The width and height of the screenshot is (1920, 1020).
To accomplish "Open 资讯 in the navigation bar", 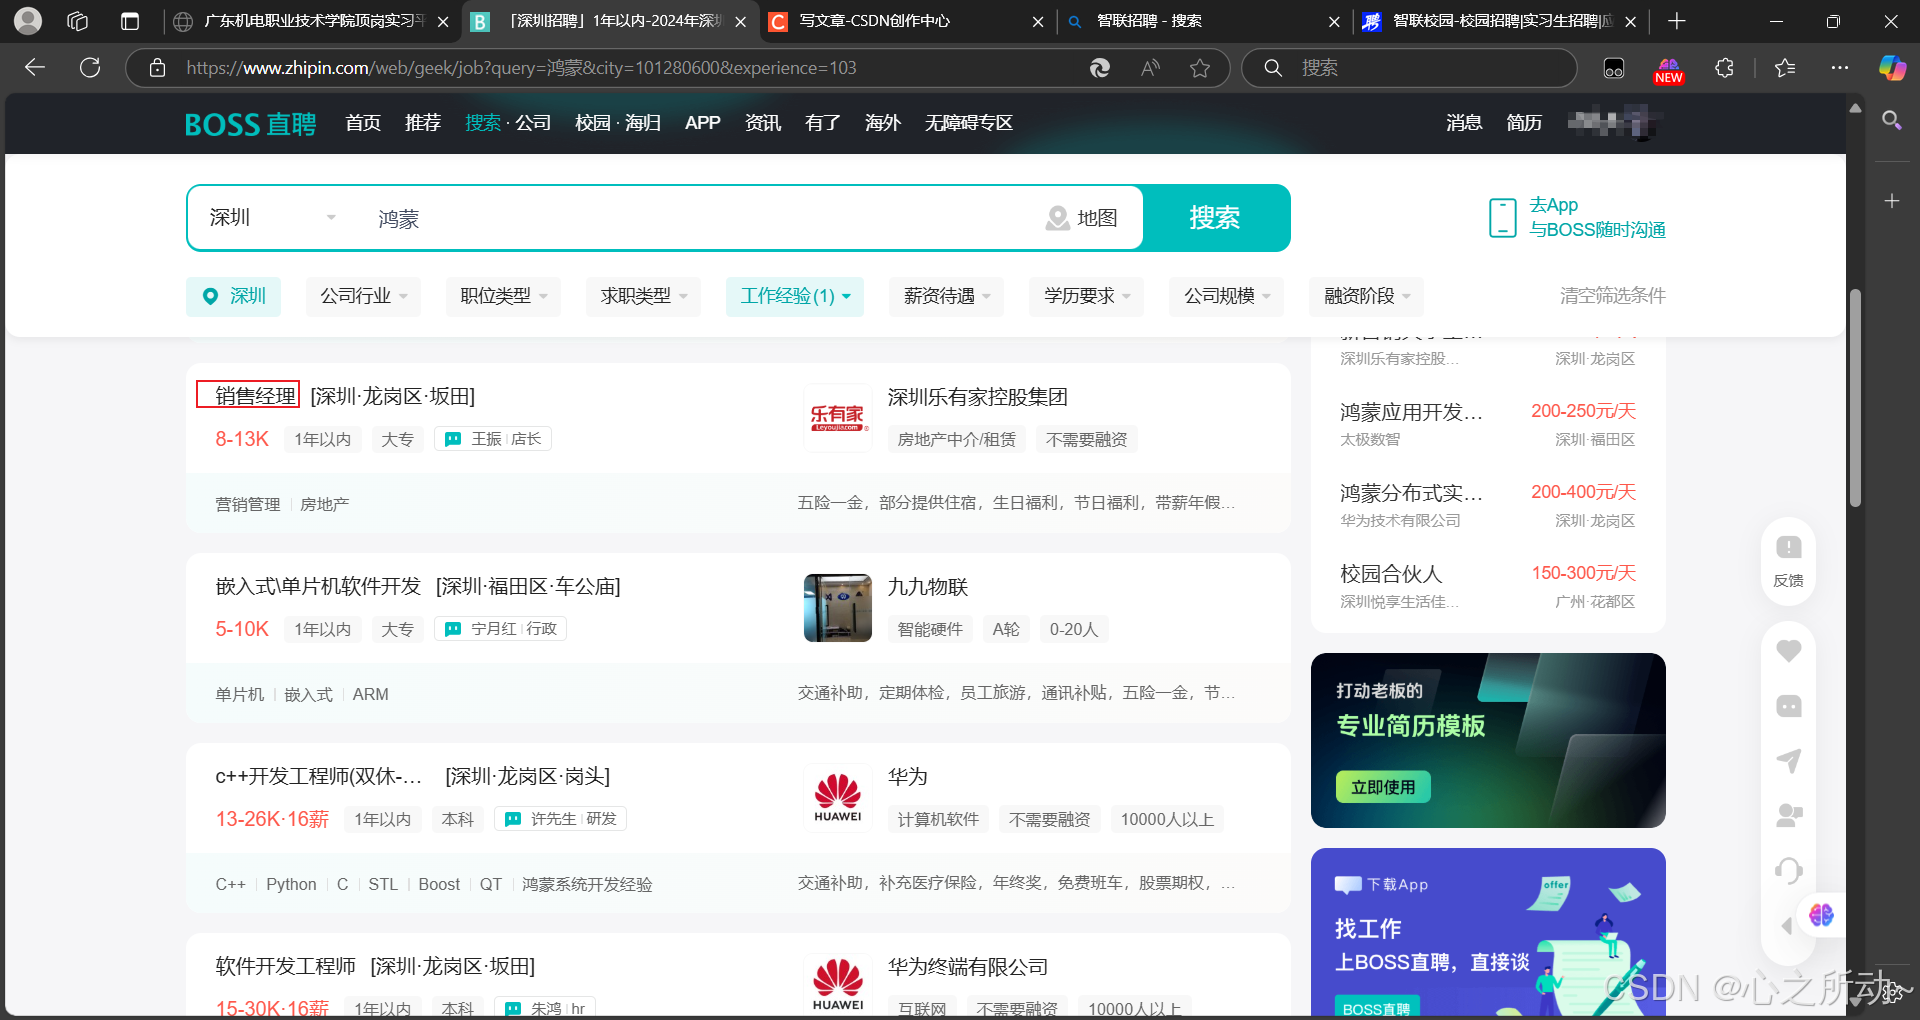I will pos(763,123).
